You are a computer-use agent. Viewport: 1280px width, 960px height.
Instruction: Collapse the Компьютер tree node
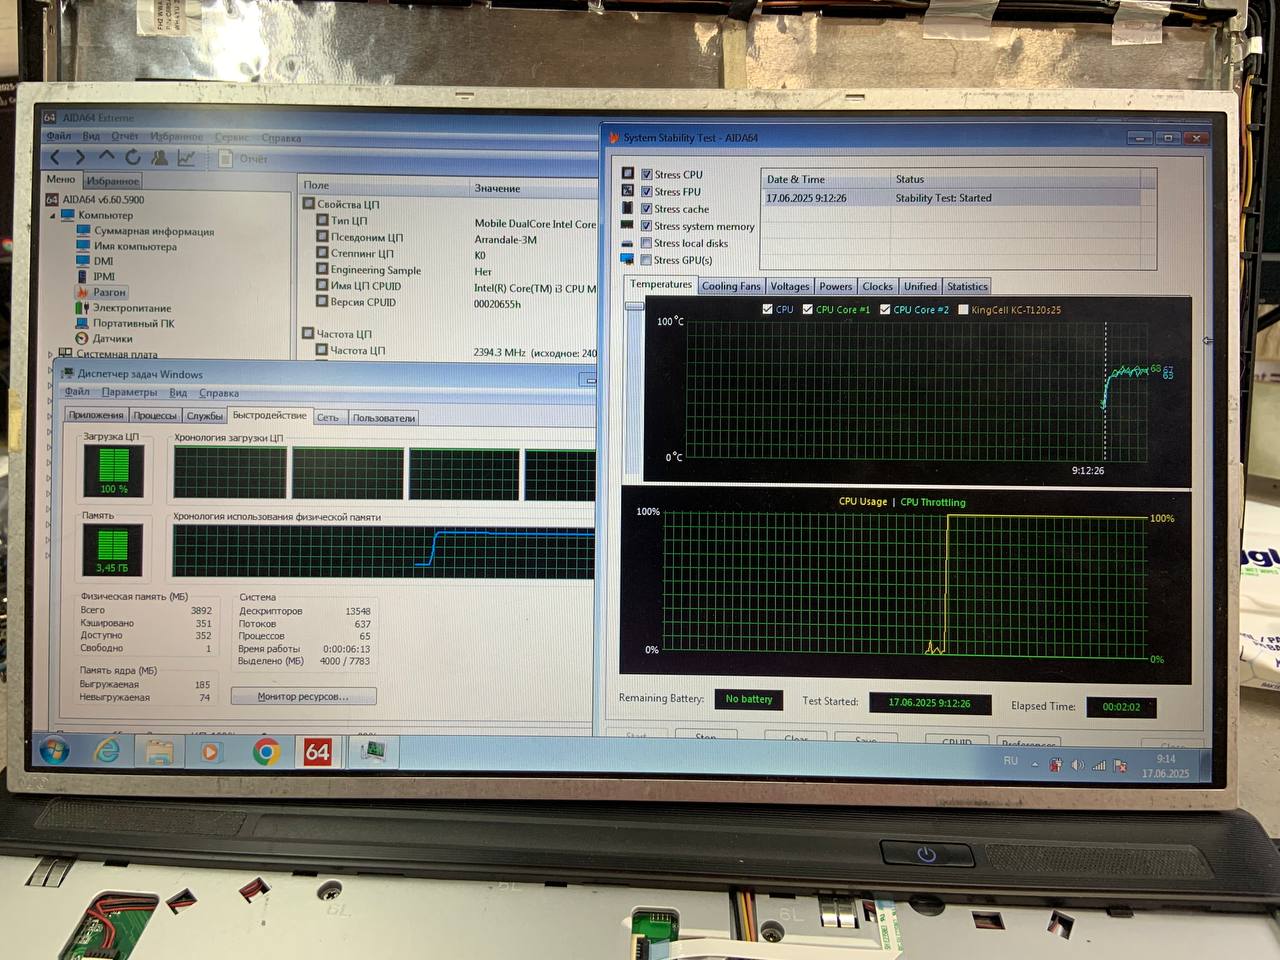53,215
